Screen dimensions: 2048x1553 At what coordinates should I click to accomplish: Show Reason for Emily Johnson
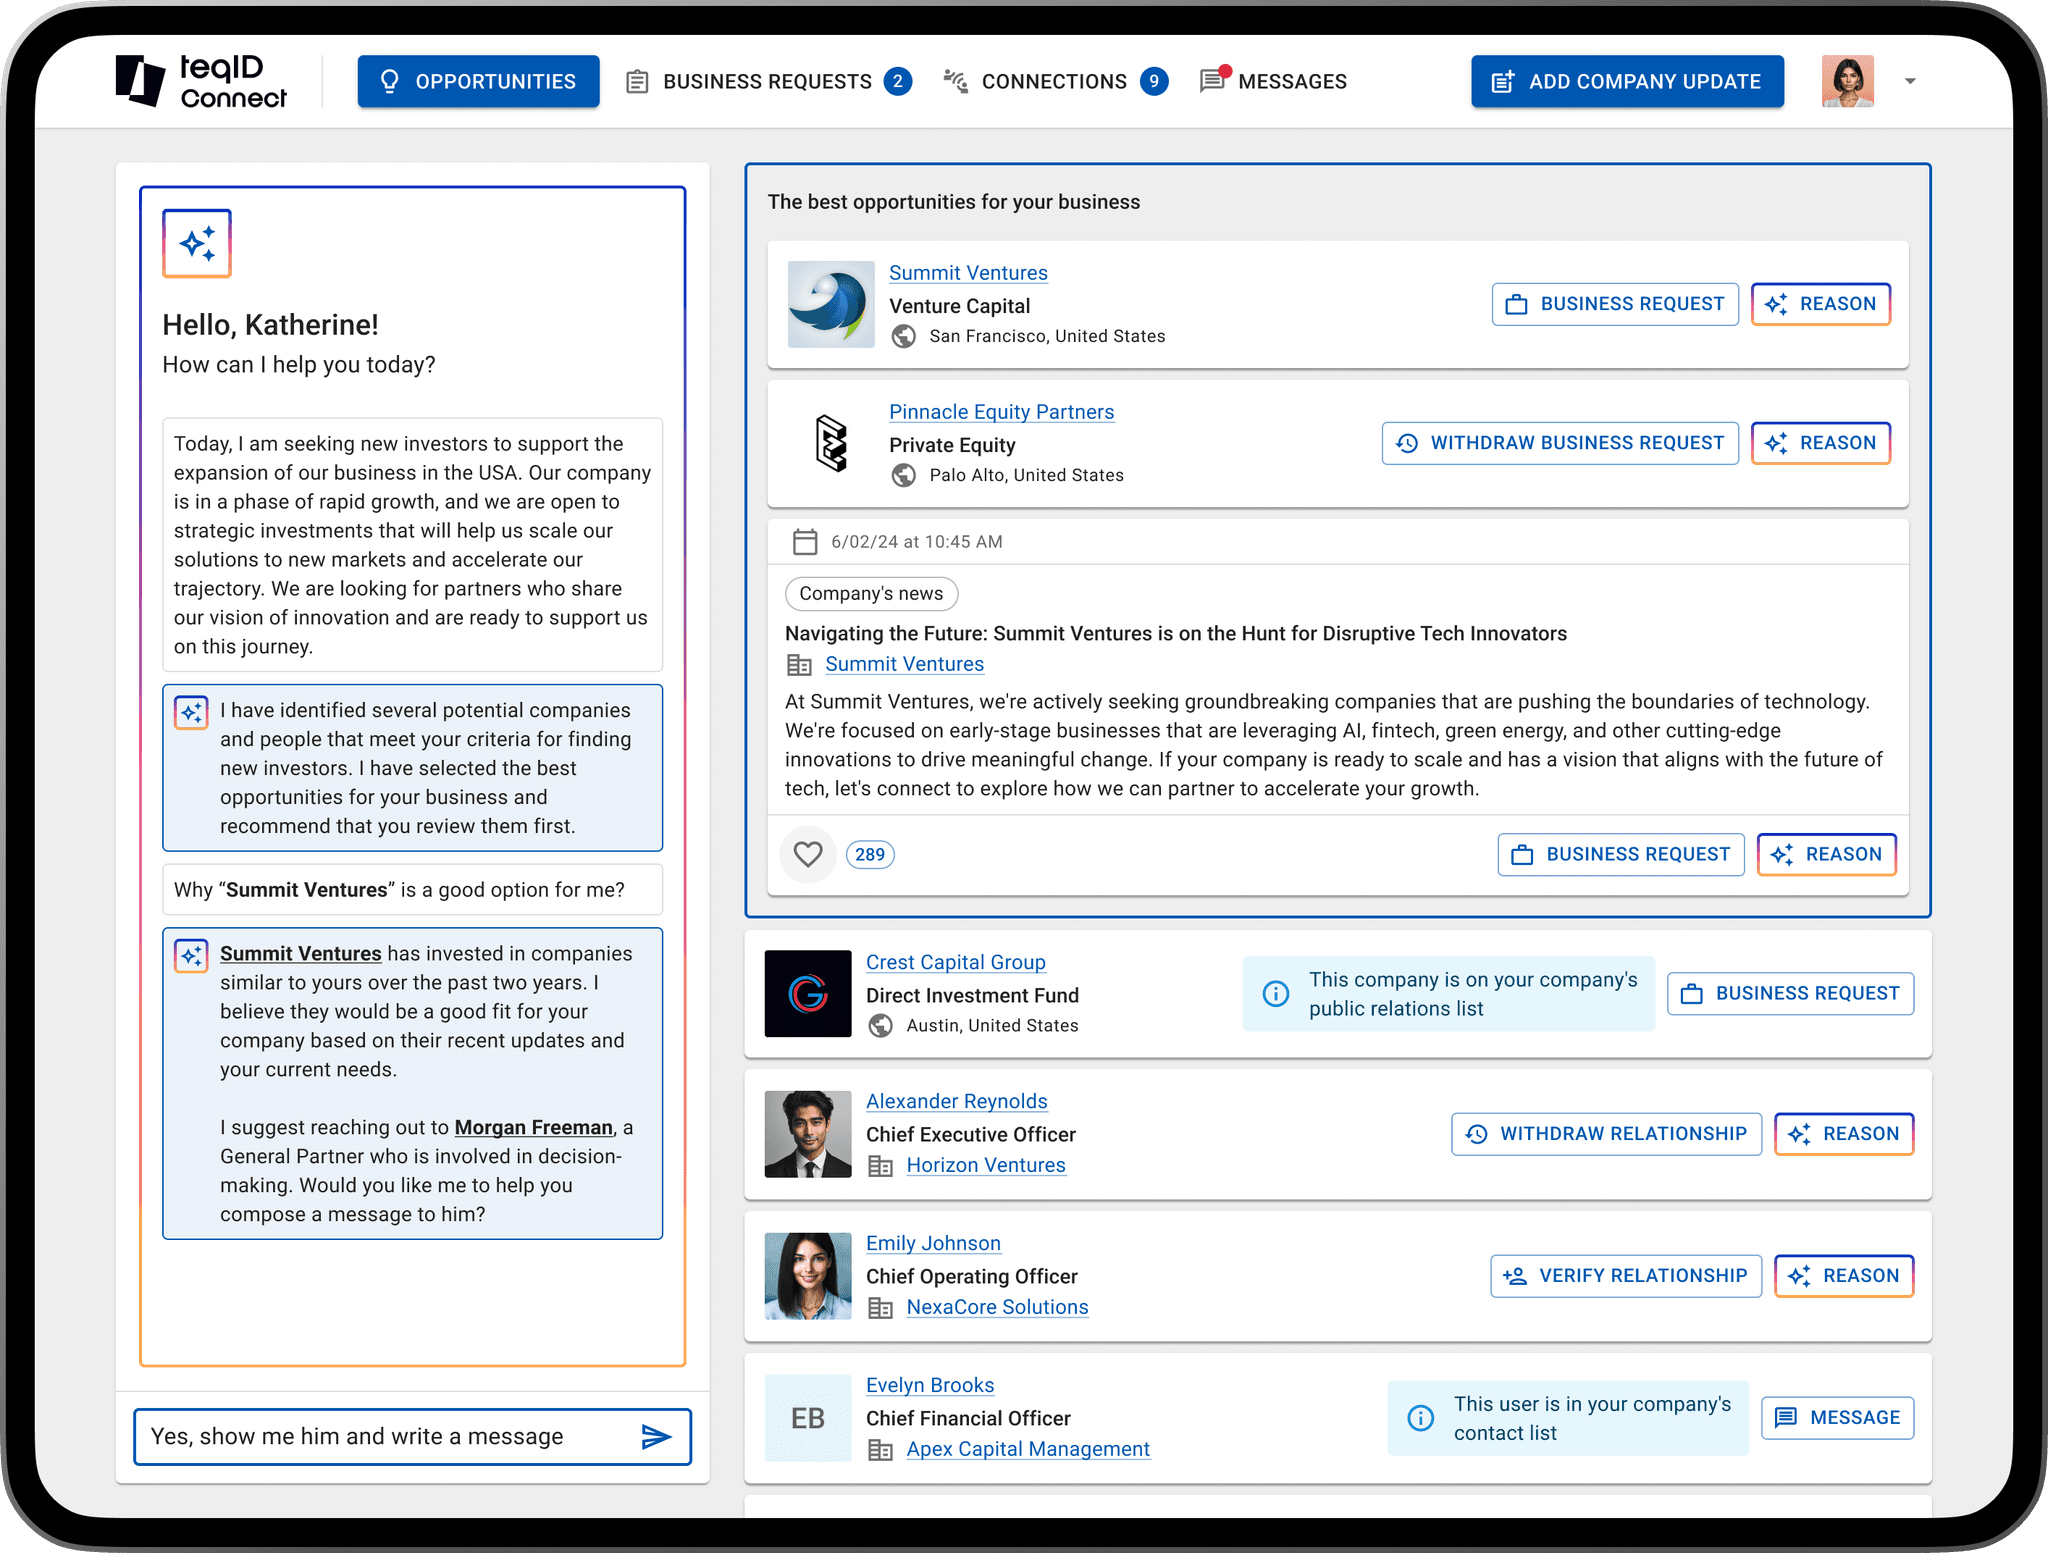[x=1844, y=1276]
